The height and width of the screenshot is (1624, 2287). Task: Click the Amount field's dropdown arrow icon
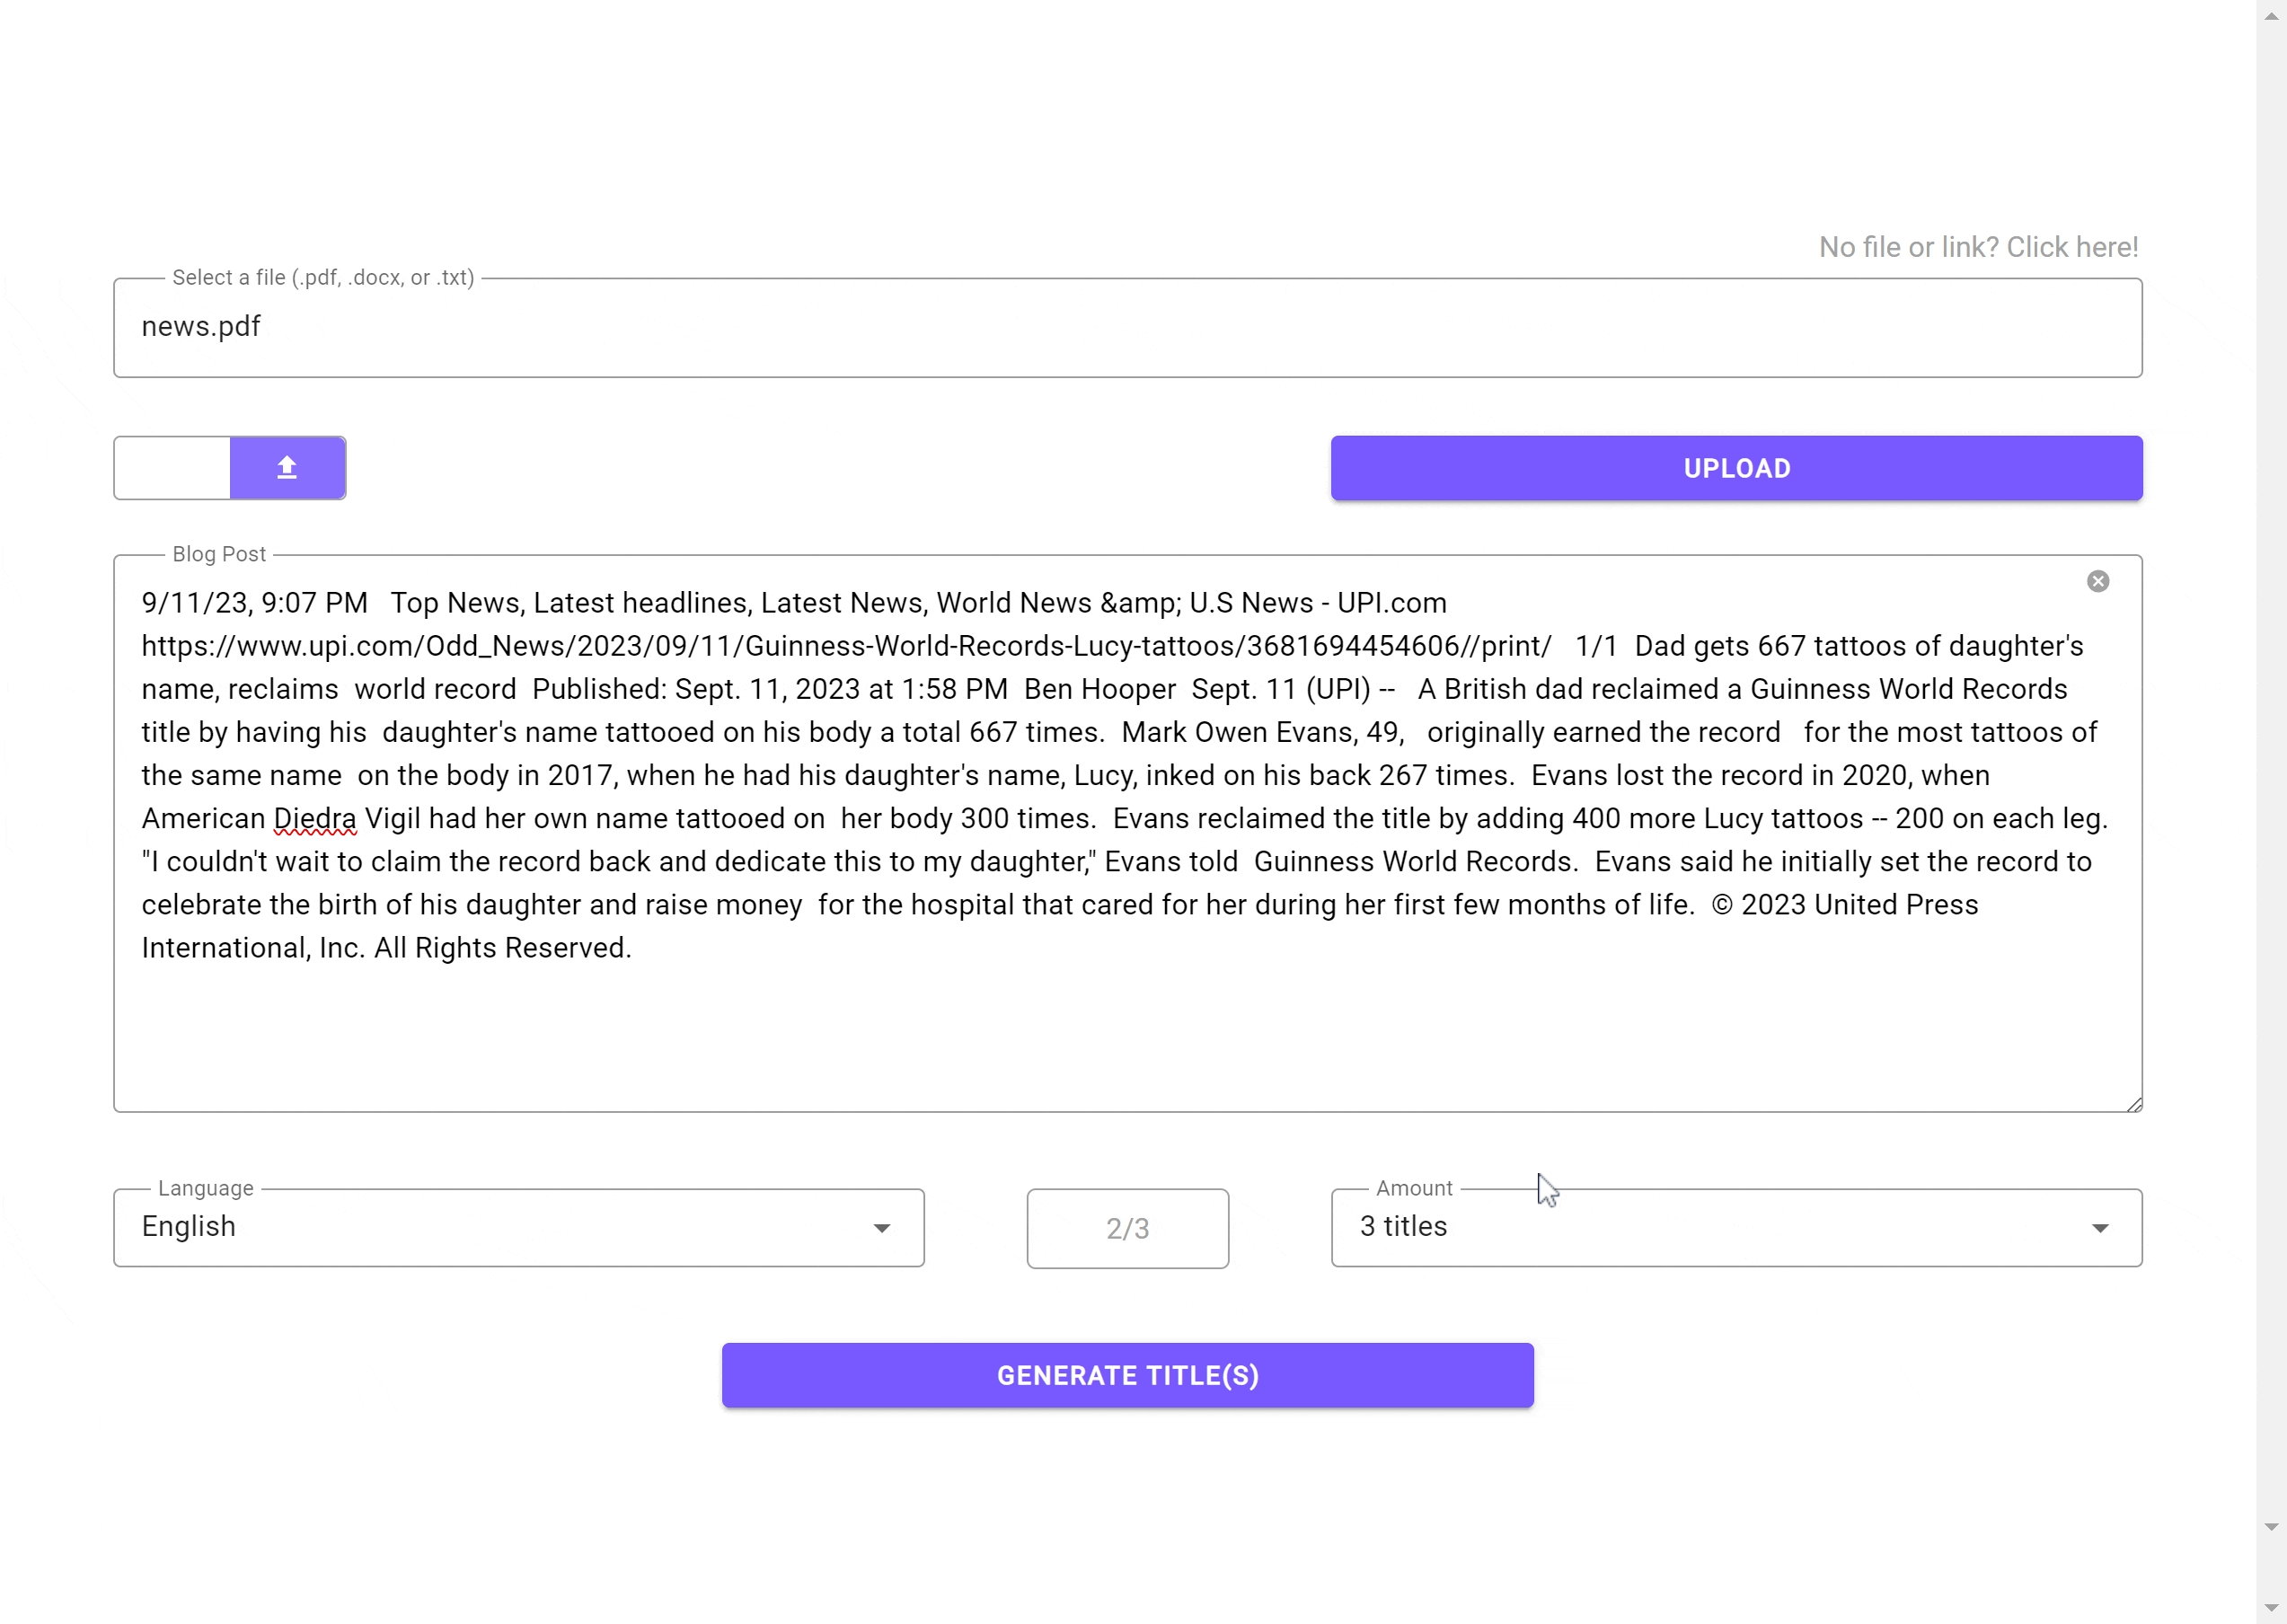click(x=2099, y=1228)
